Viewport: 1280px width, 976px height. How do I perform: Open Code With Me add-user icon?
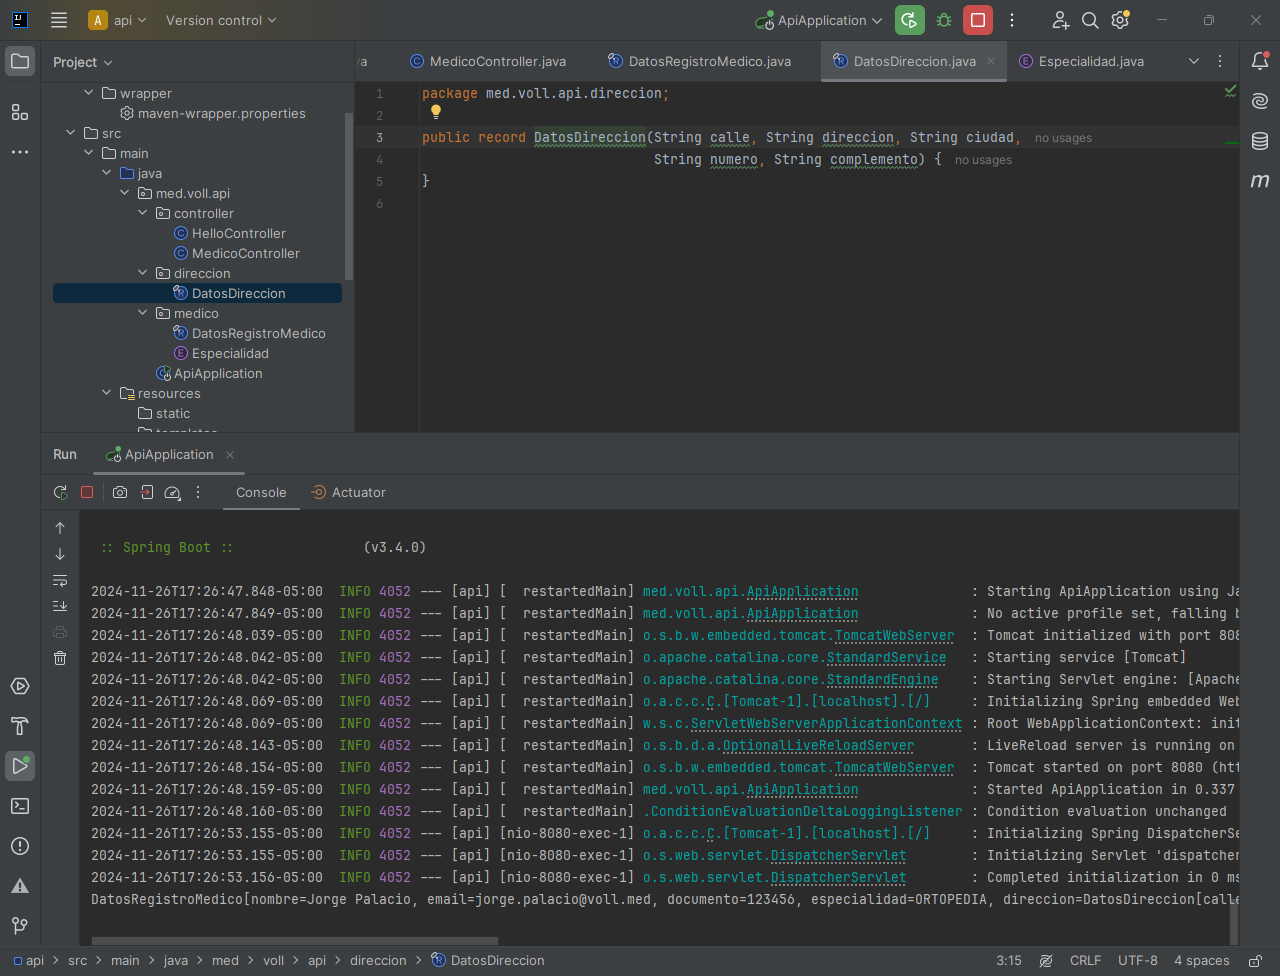point(1060,20)
